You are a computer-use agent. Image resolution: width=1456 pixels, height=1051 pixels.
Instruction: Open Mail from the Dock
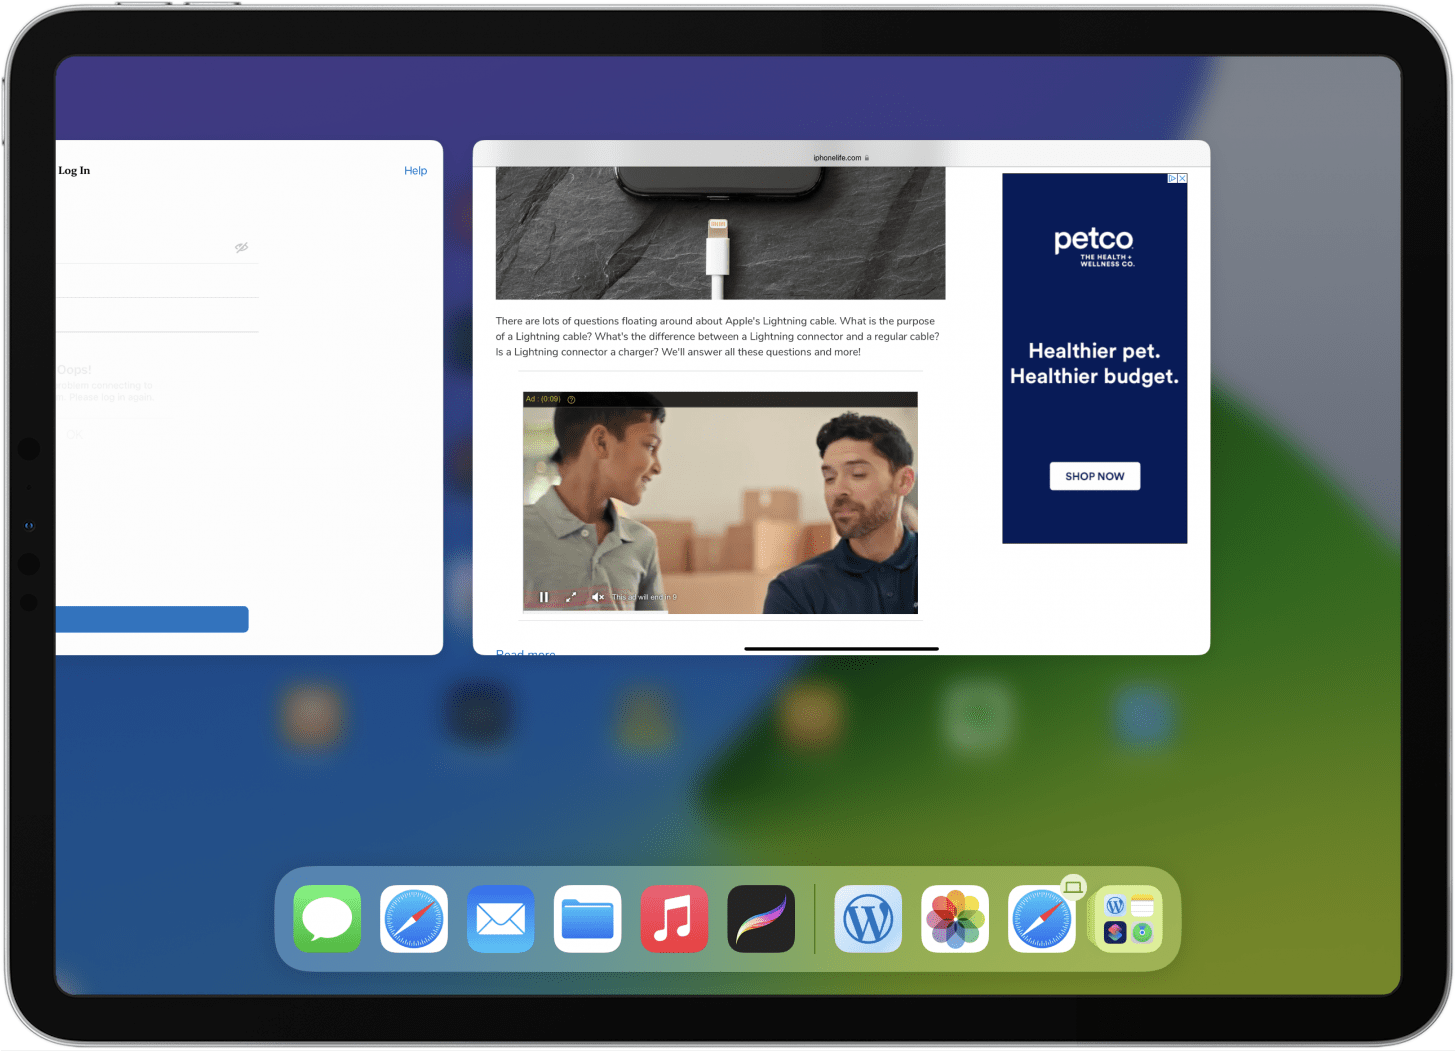501,918
